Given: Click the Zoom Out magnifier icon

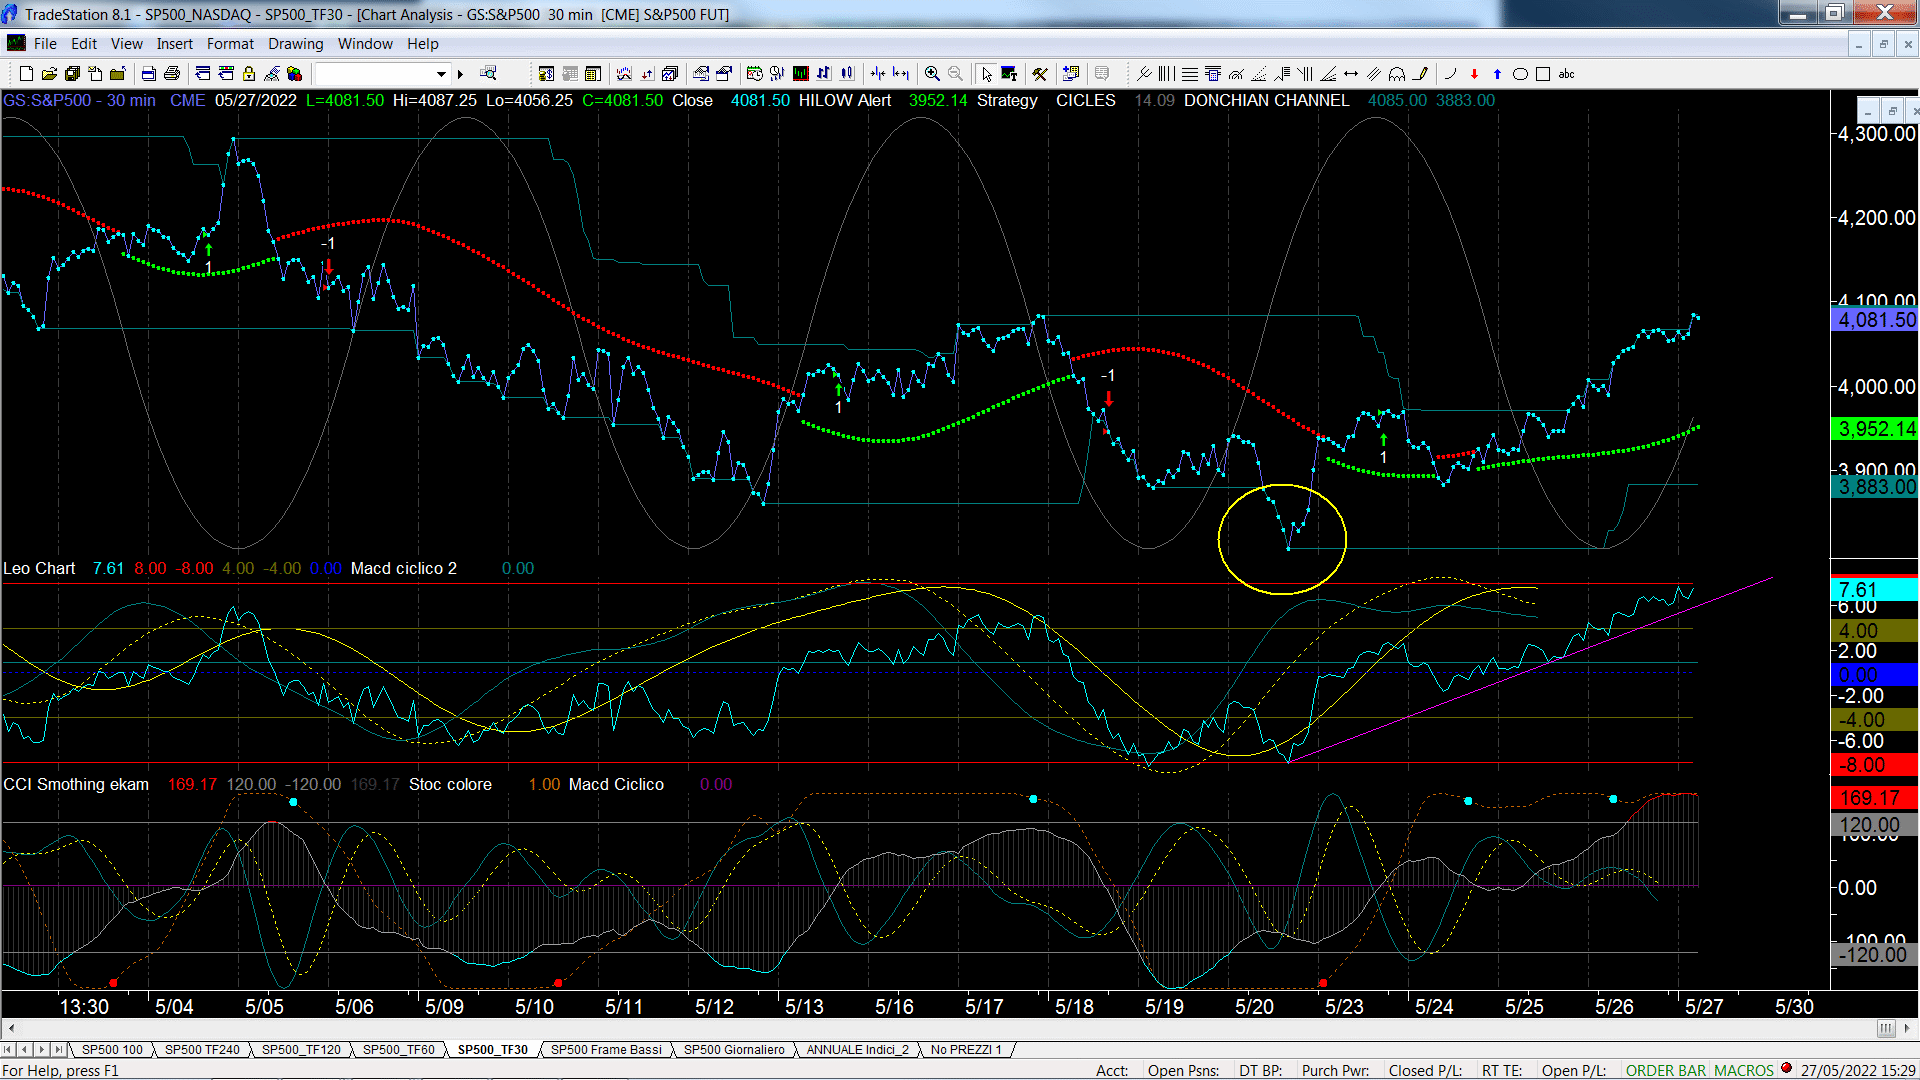Looking at the screenshot, I should pyautogui.click(x=955, y=73).
